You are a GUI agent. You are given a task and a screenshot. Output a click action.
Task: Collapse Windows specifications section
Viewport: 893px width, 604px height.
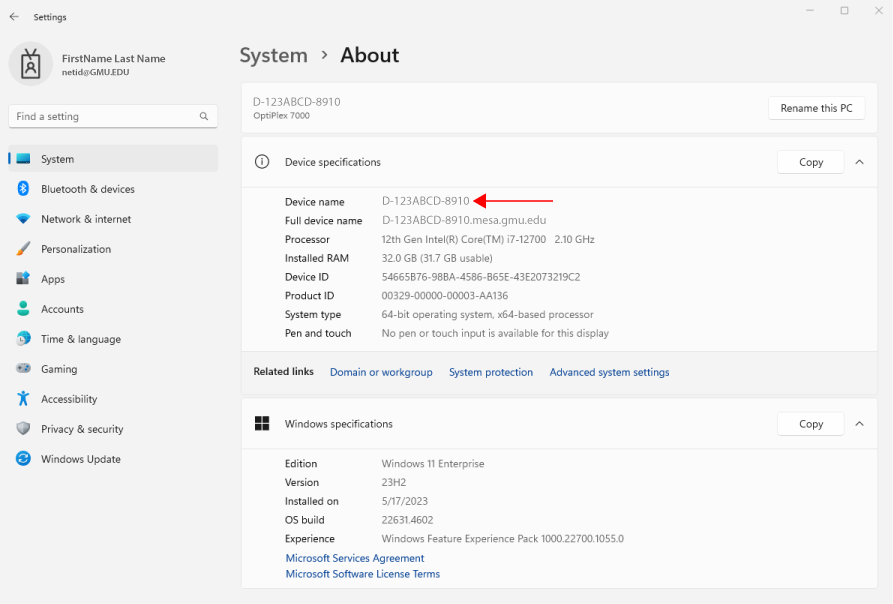click(859, 424)
